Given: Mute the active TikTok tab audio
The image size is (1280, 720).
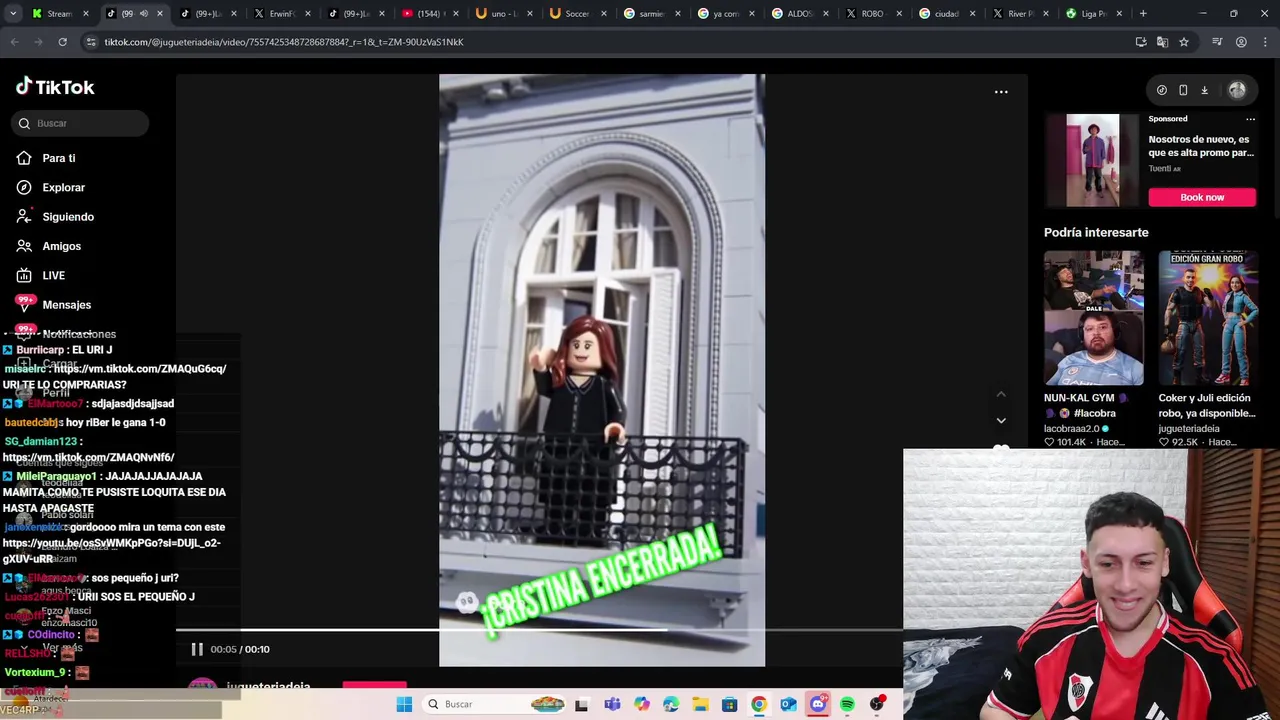Looking at the screenshot, I should point(143,14).
